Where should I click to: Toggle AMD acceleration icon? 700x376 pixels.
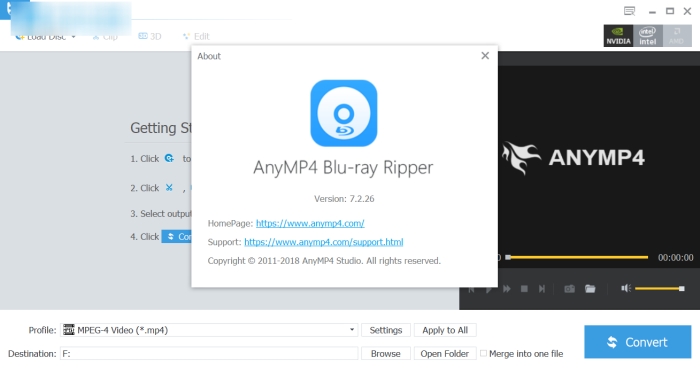(677, 36)
